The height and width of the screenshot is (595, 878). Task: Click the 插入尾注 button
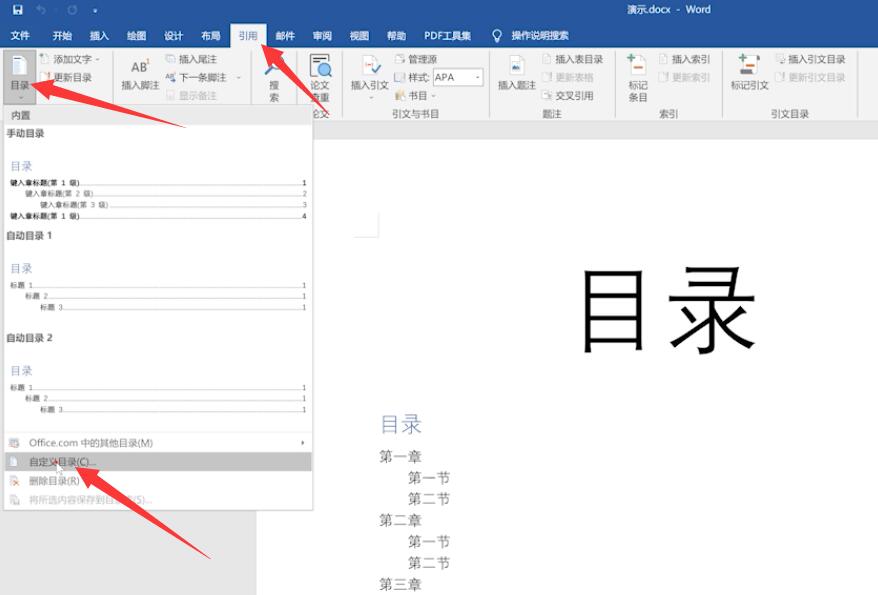(x=192, y=59)
